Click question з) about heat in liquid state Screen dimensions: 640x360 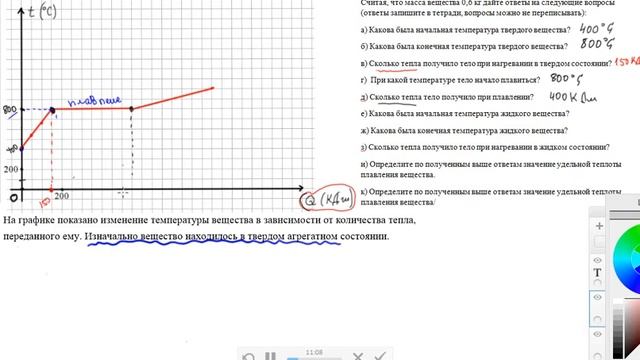pyautogui.click(x=485, y=147)
